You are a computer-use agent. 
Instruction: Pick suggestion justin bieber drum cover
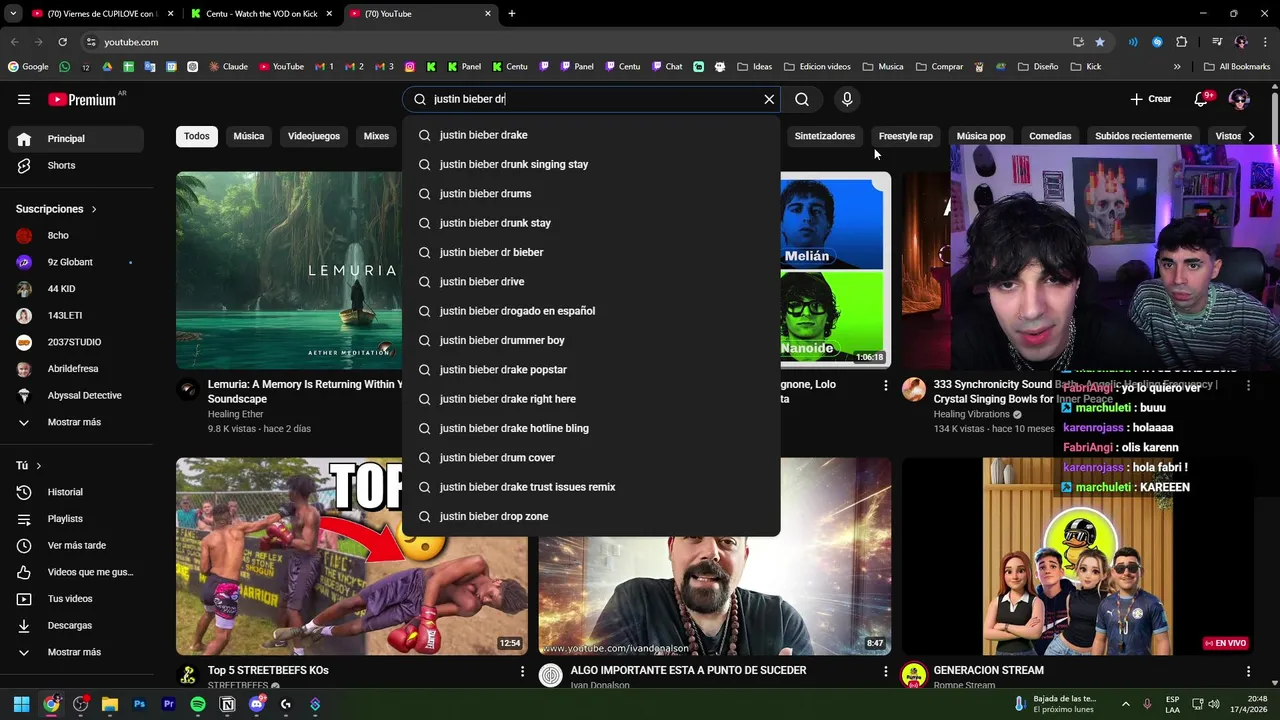[x=591, y=458]
